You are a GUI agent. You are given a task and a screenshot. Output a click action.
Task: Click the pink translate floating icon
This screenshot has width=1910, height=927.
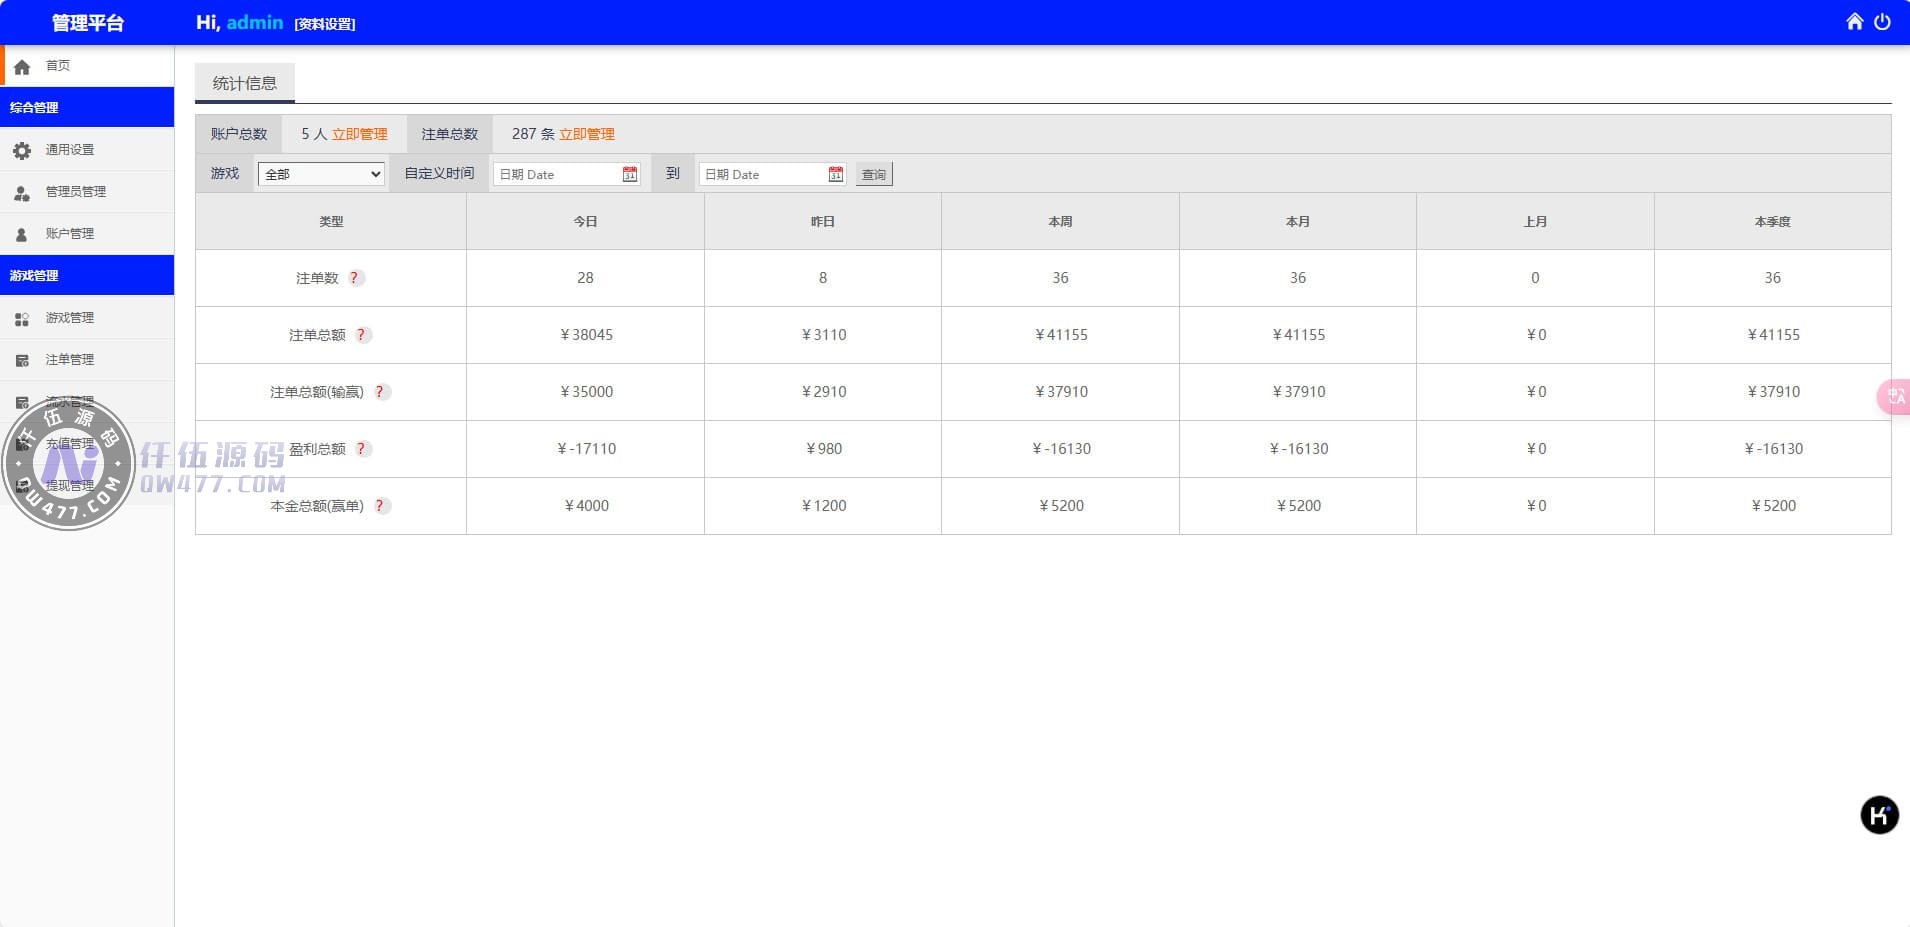point(1895,396)
